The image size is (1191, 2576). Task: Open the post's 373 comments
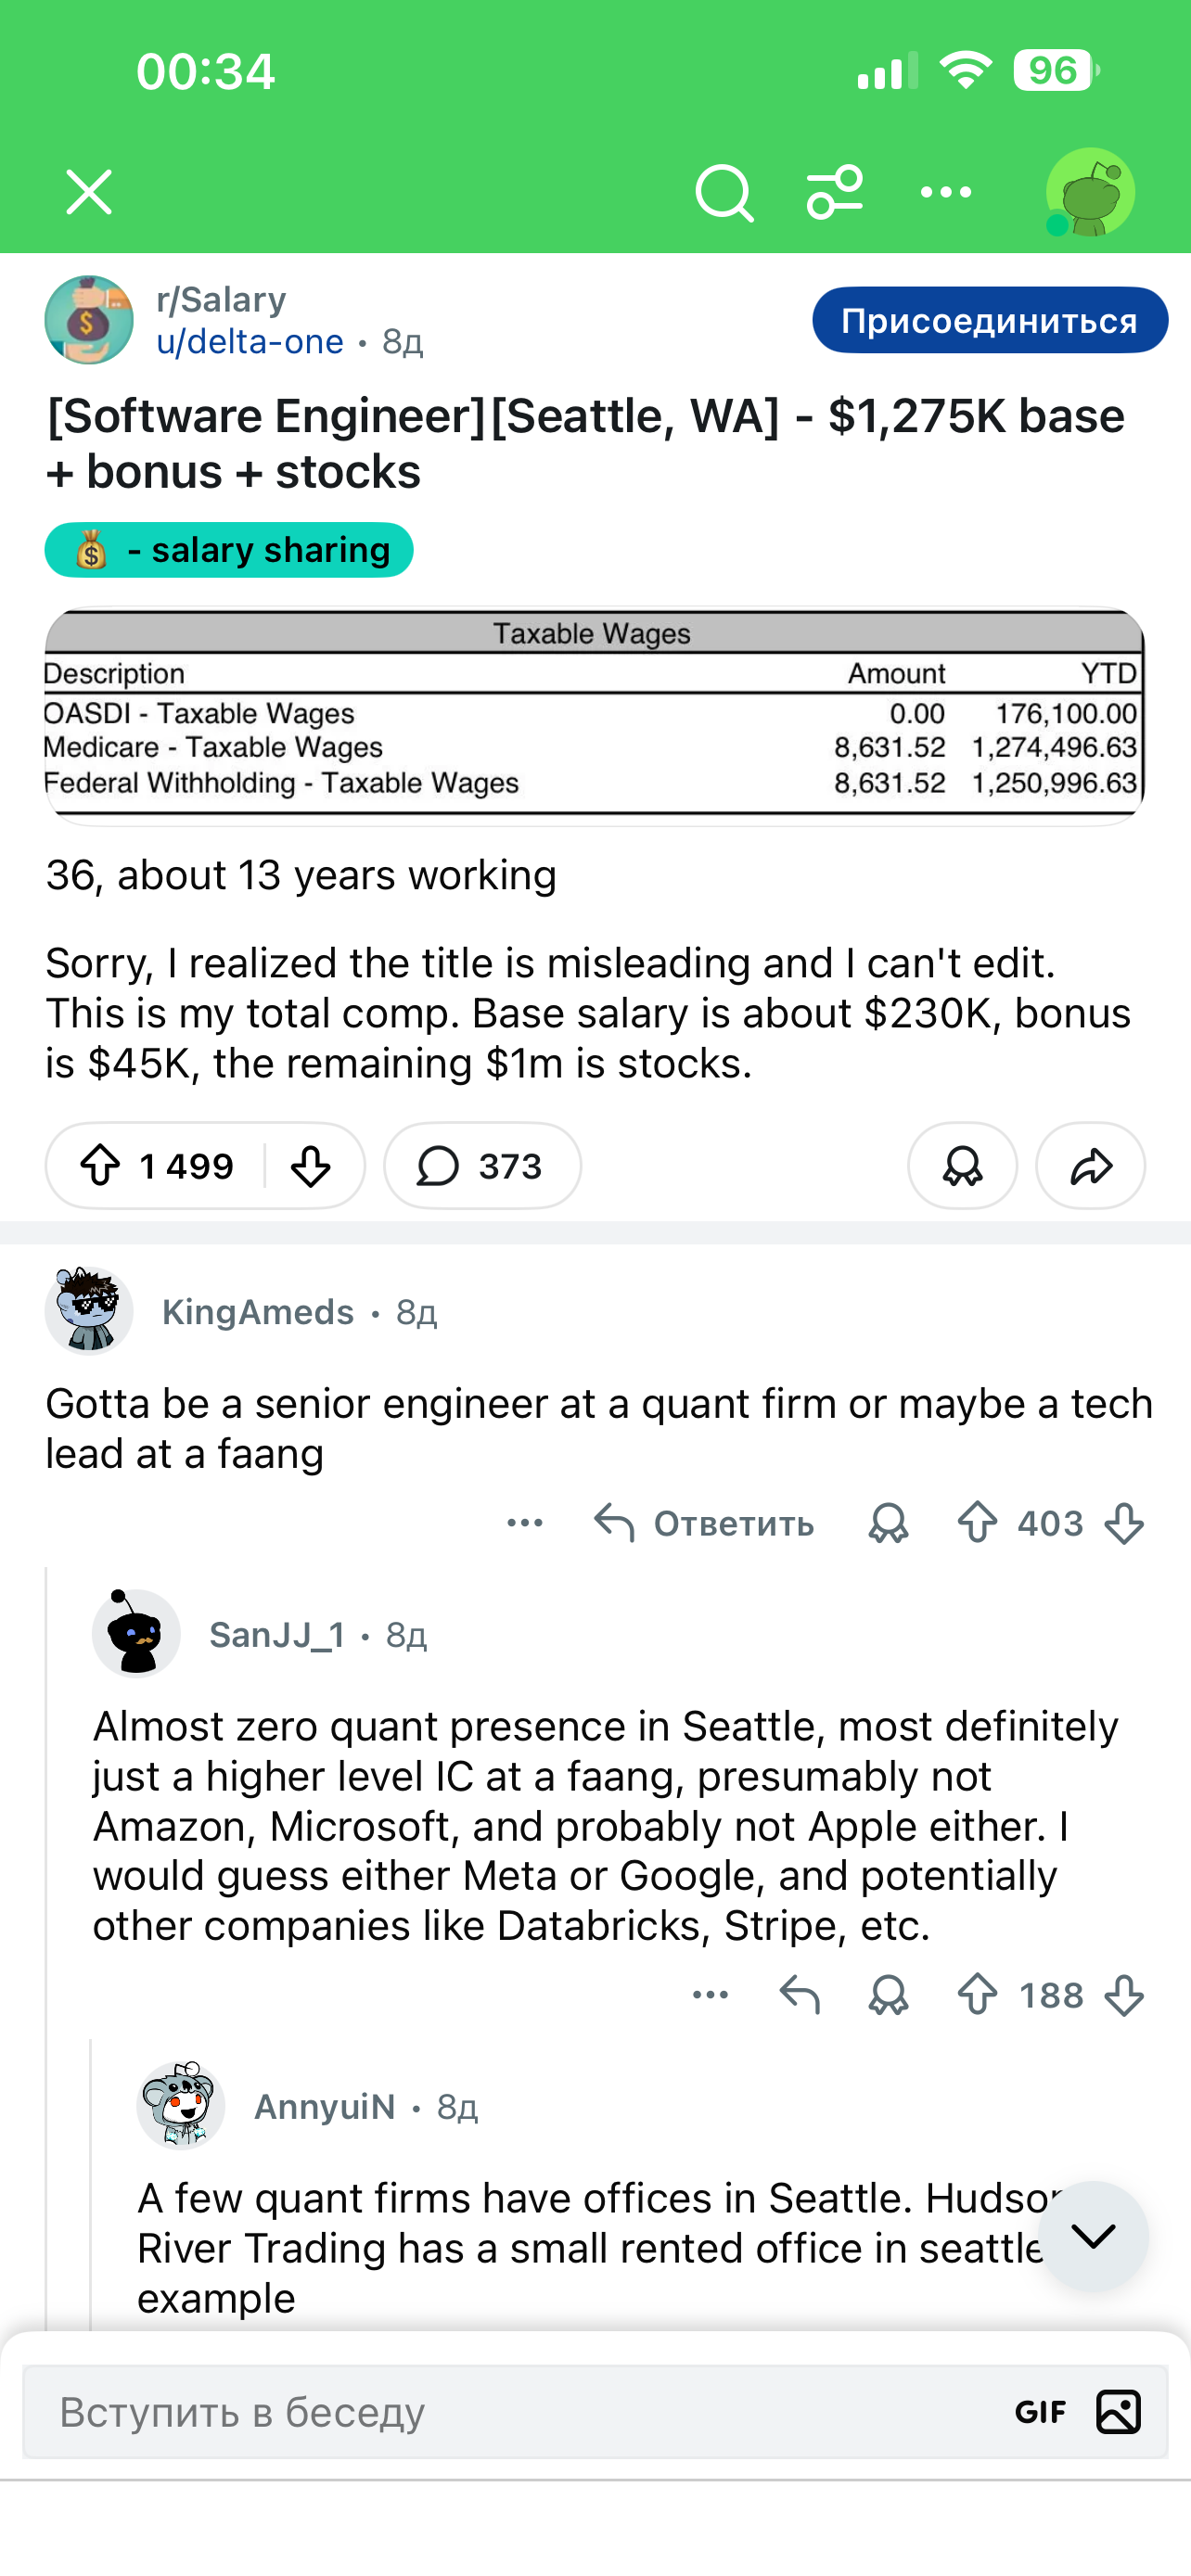point(482,1166)
